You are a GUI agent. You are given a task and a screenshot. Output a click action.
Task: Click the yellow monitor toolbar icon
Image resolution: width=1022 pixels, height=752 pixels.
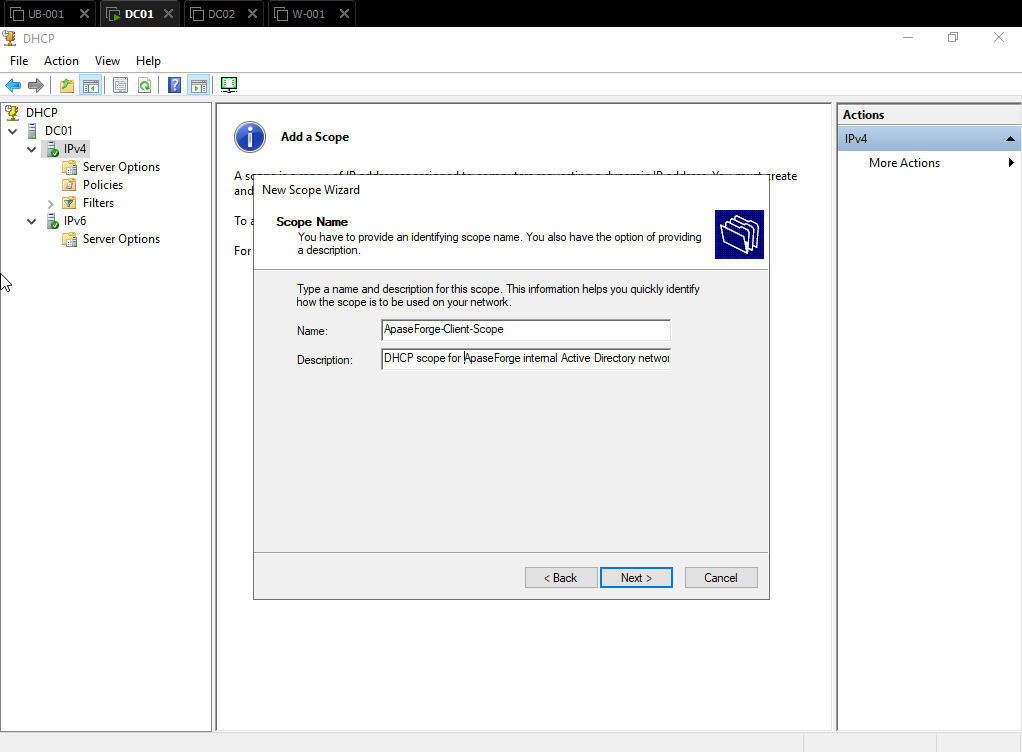229,85
